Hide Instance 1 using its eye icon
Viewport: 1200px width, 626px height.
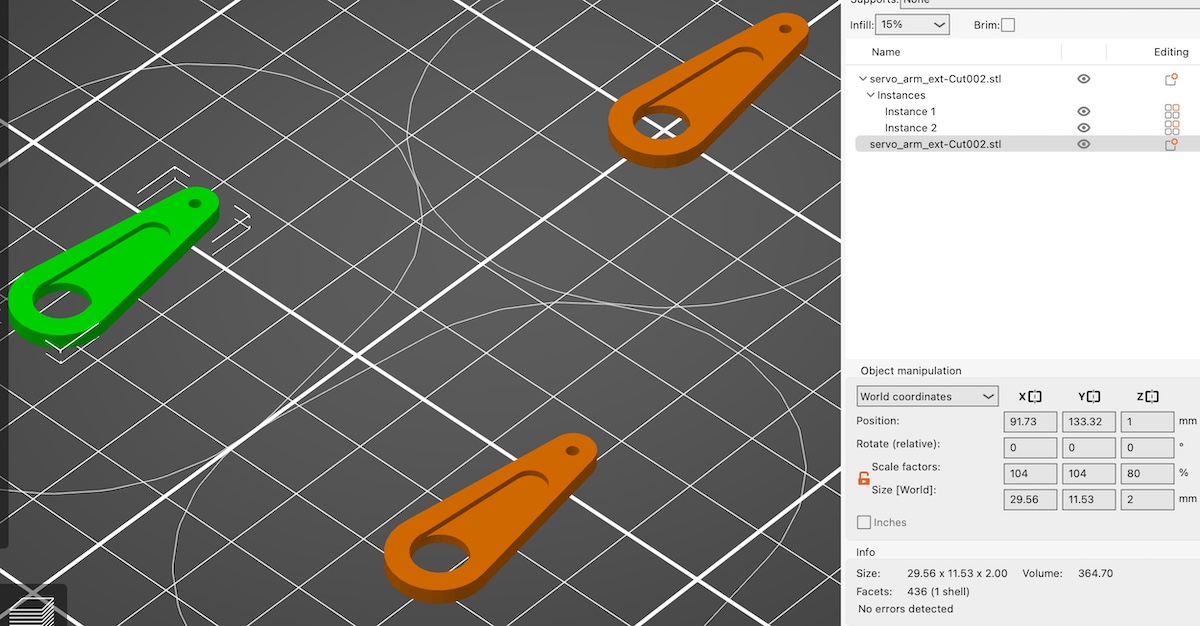click(x=1084, y=112)
